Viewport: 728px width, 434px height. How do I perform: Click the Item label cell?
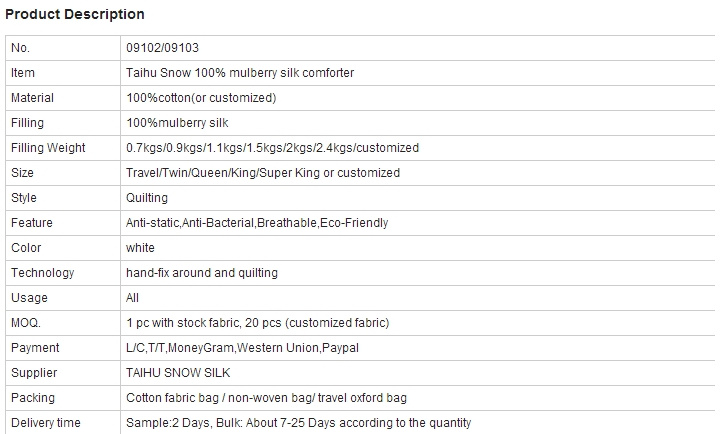(63, 73)
